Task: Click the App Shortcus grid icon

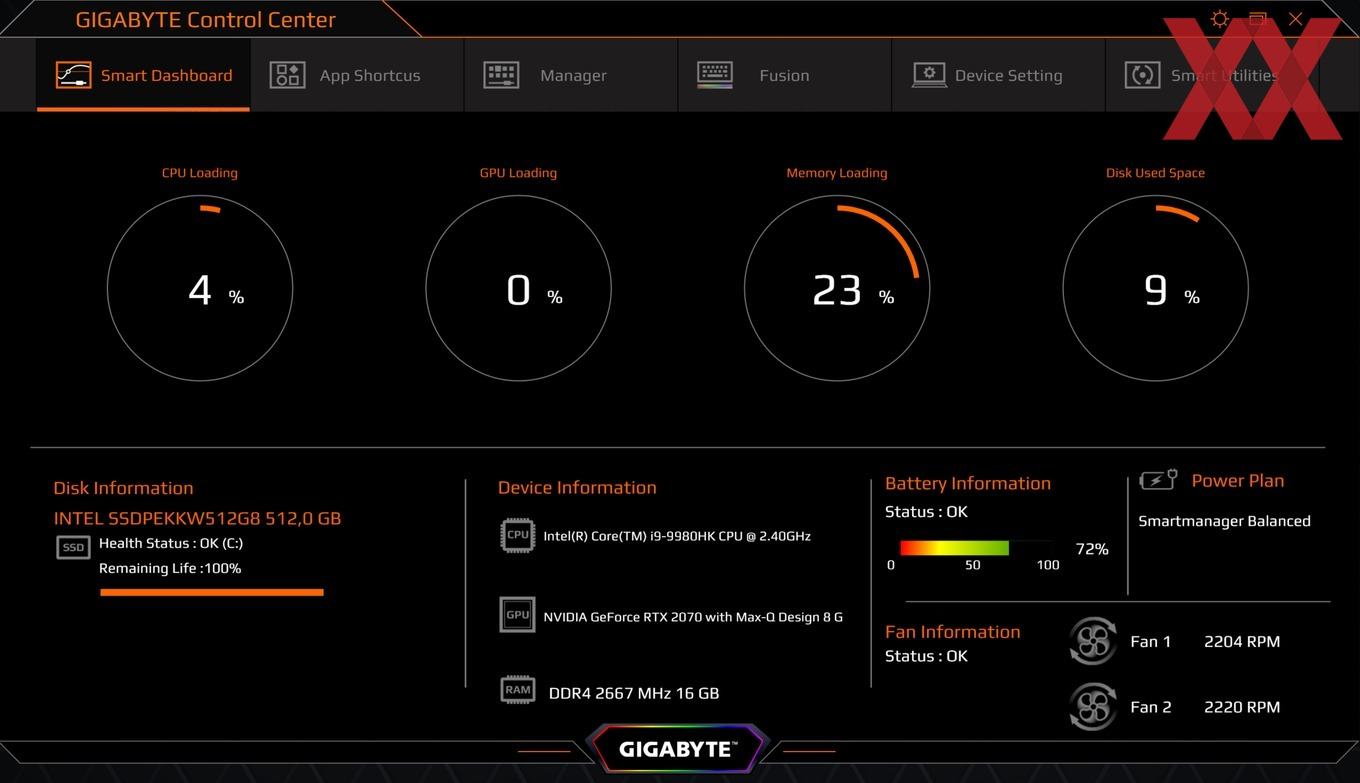Action: click(287, 75)
